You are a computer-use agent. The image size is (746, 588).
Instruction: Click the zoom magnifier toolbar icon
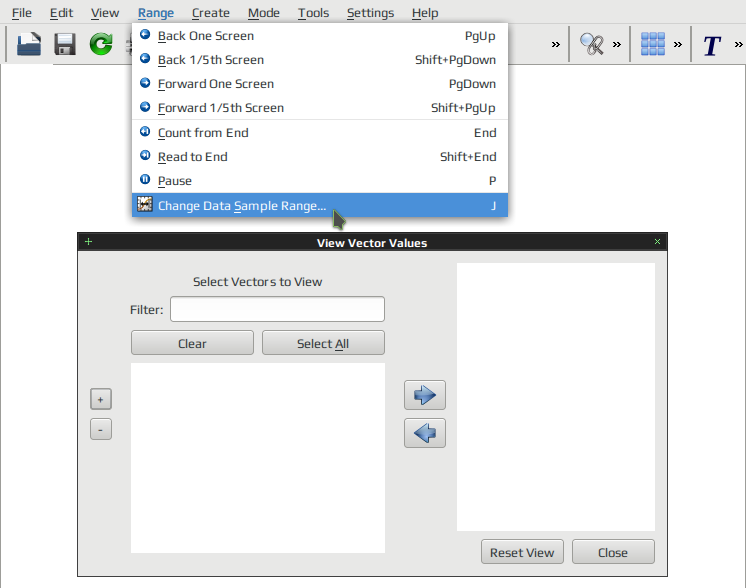tap(591, 44)
